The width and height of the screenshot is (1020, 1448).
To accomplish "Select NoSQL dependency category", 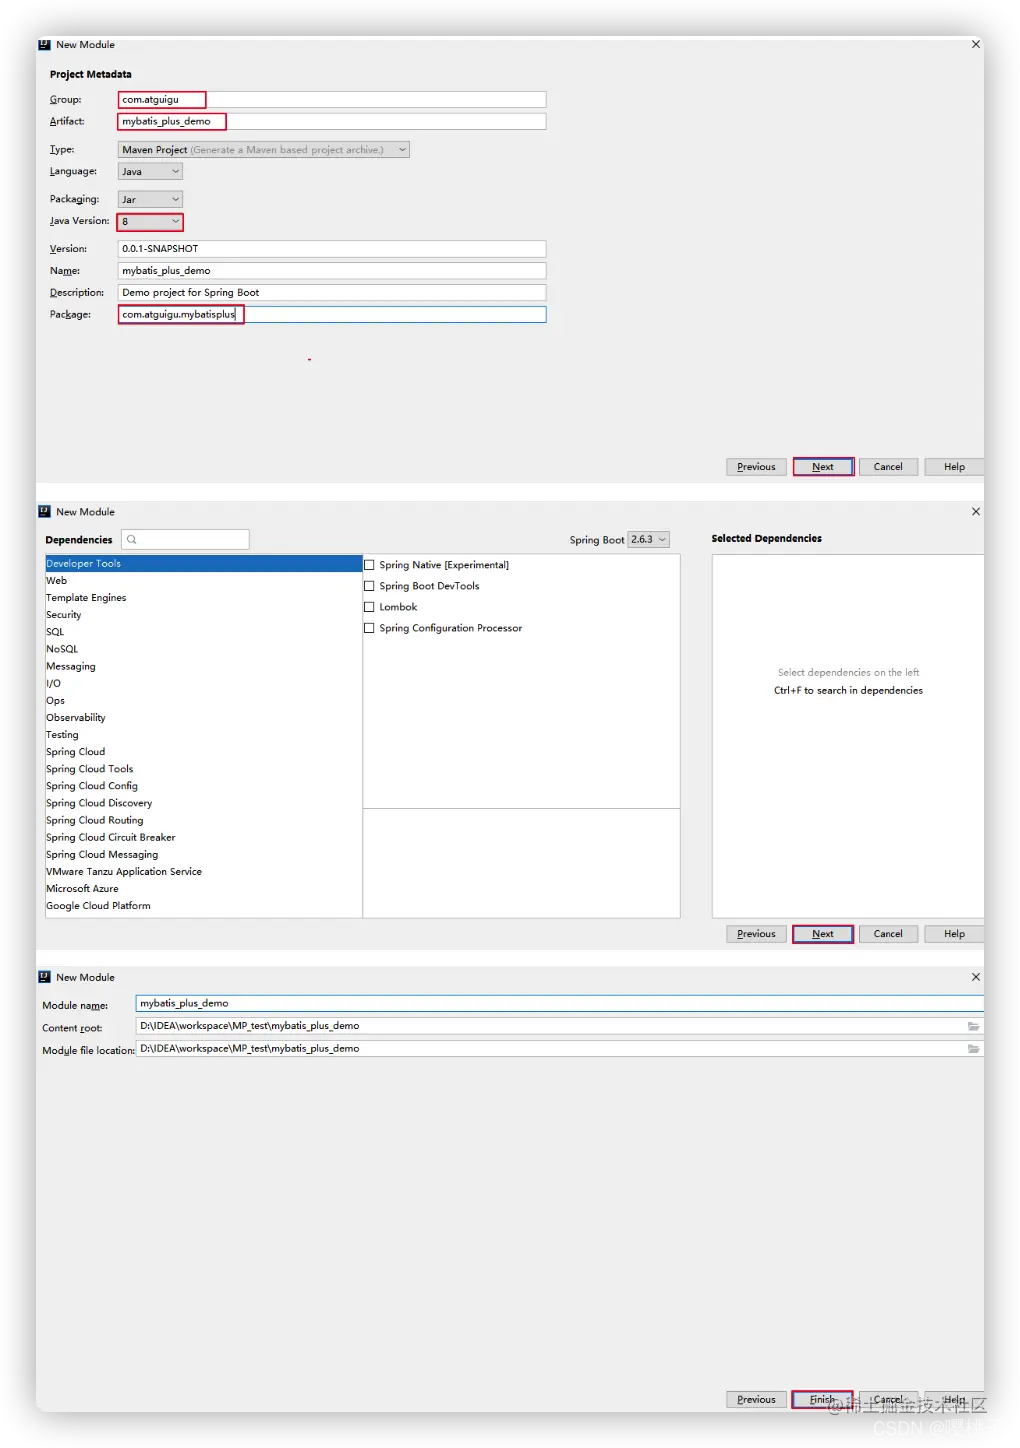I will [x=203, y=649].
